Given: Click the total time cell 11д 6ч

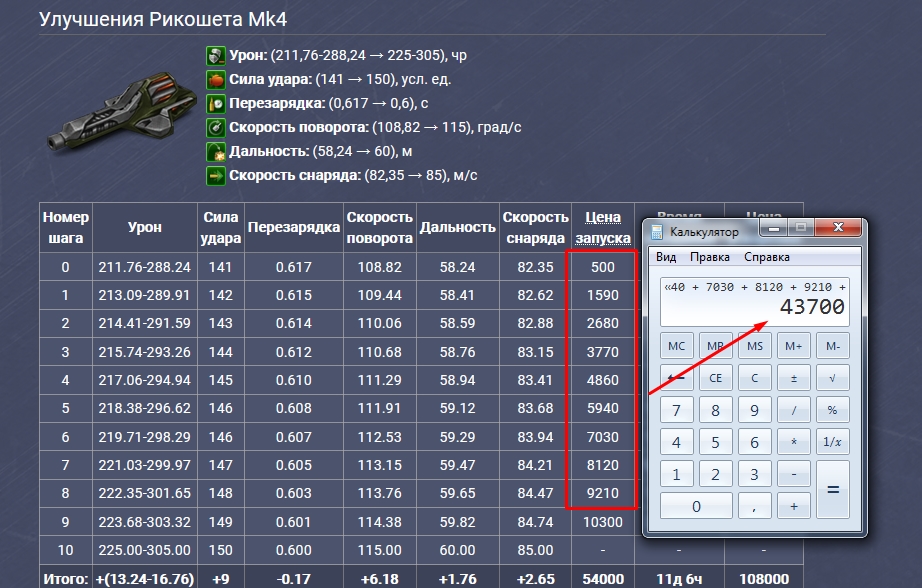Looking at the screenshot, I should 679,579.
